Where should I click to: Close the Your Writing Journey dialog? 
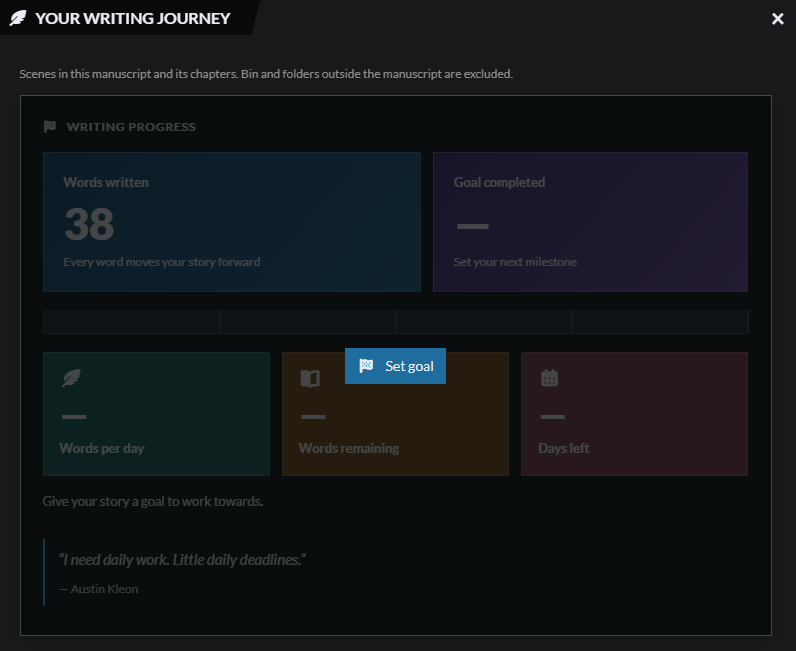(777, 19)
